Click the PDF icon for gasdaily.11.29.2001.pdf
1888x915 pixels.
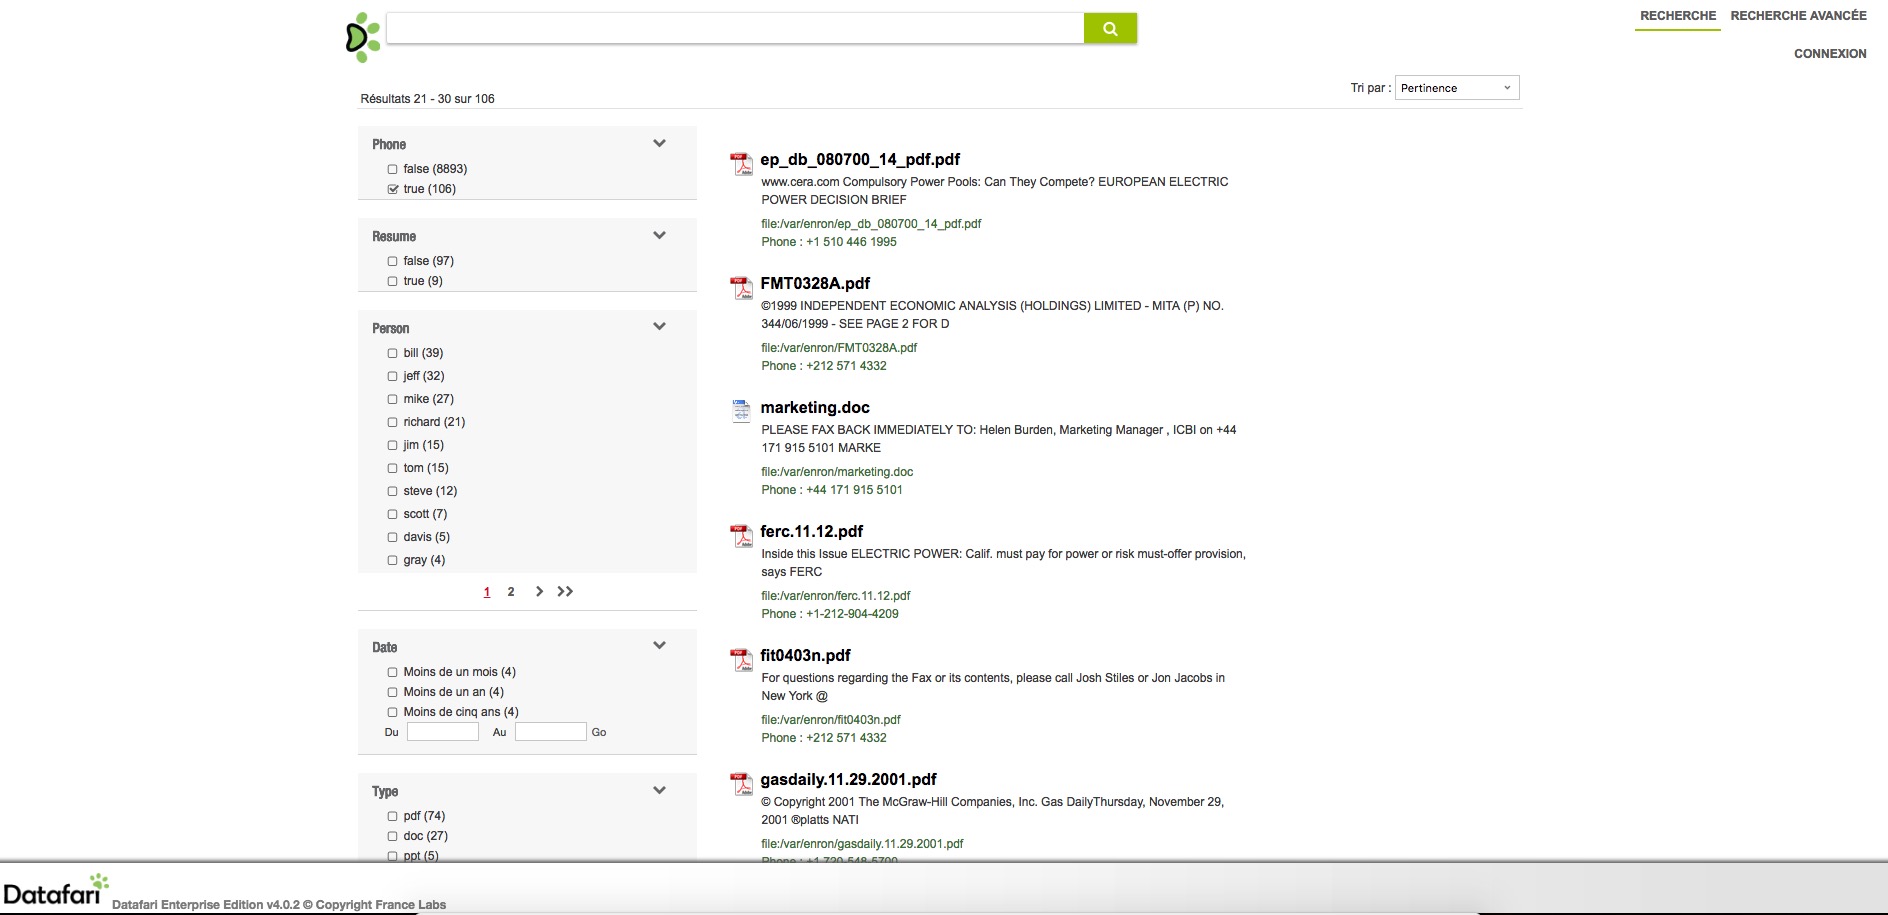coord(741,784)
